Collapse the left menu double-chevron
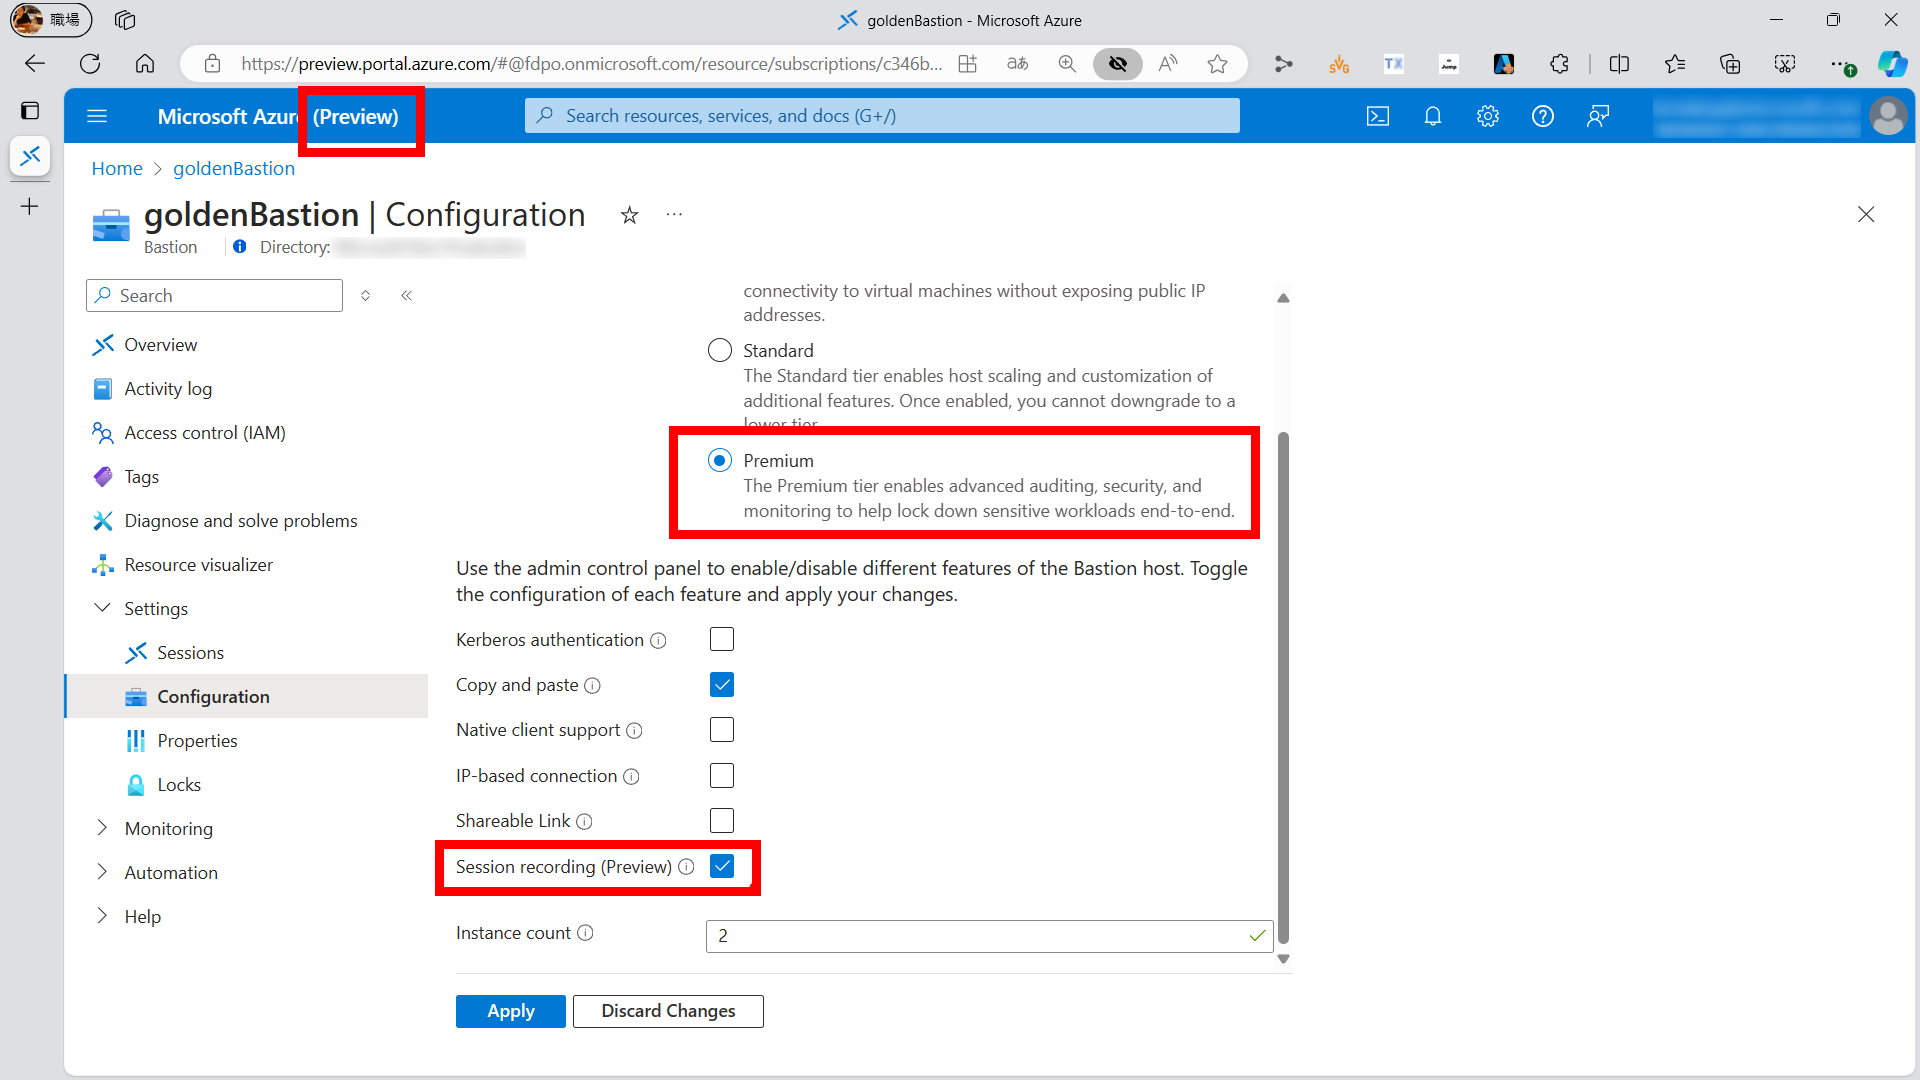The image size is (1920, 1080). 407,295
